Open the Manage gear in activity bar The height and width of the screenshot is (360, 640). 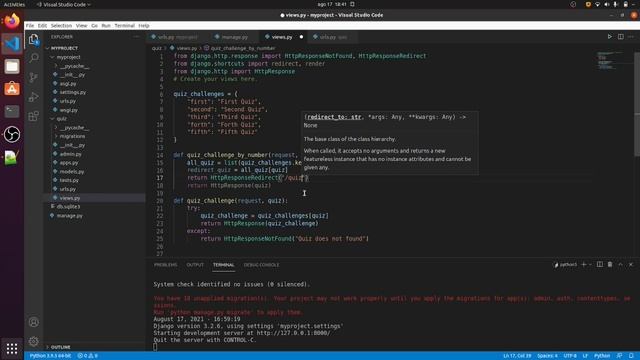(x=33, y=341)
